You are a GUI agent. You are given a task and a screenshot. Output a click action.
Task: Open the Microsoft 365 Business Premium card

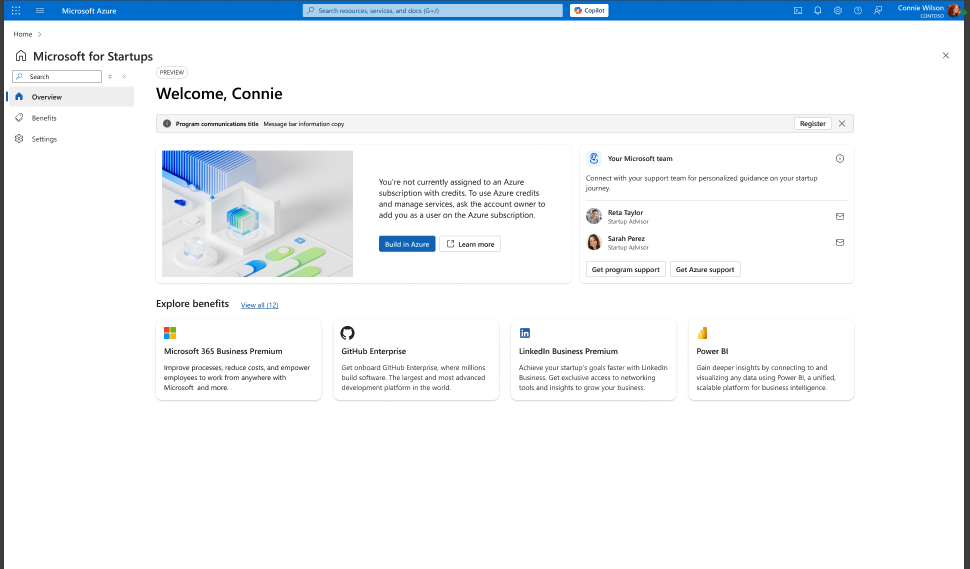point(239,359)
